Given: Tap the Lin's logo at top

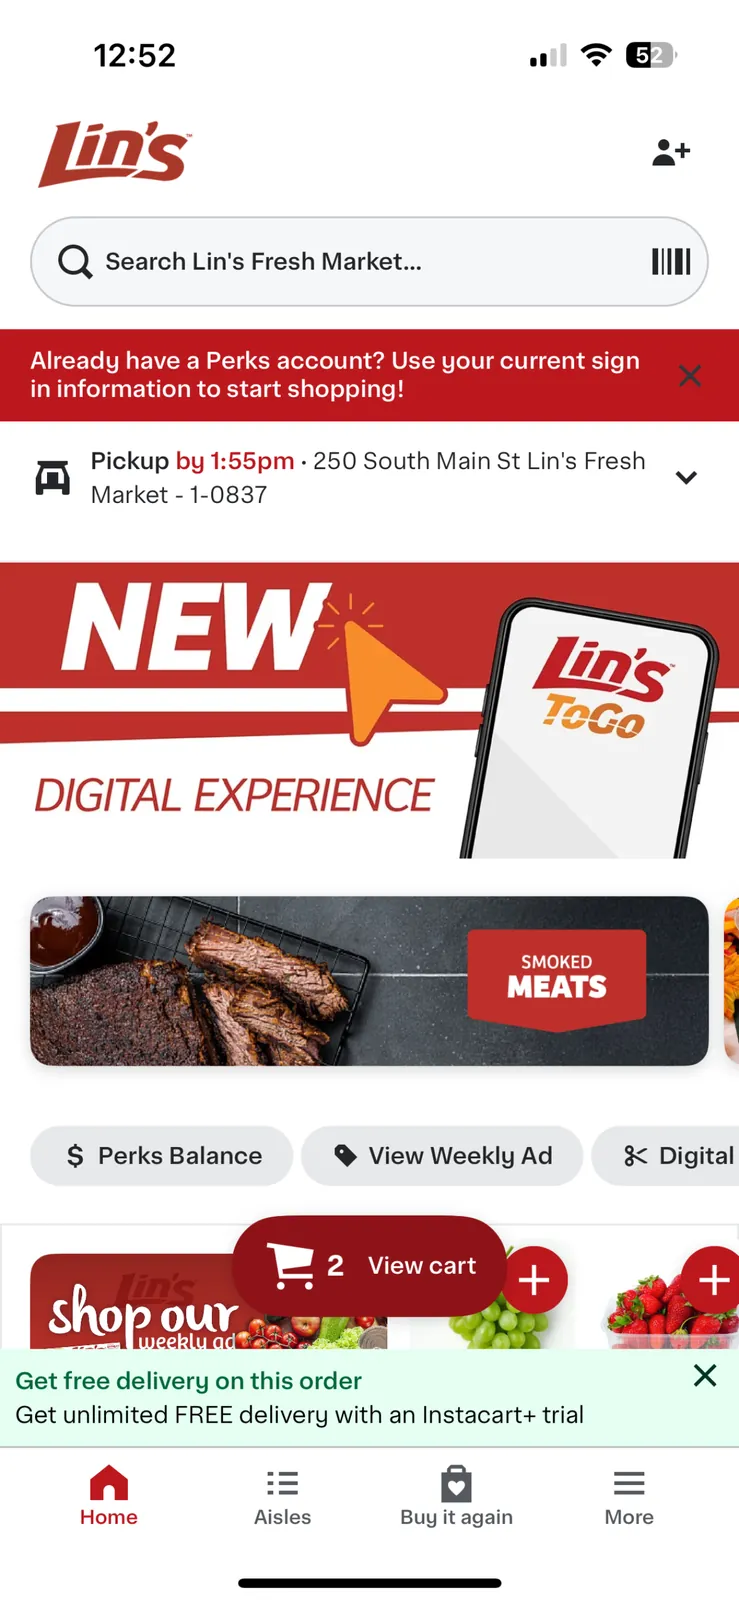Looking at the screenshot, I should tap(115, 154).
